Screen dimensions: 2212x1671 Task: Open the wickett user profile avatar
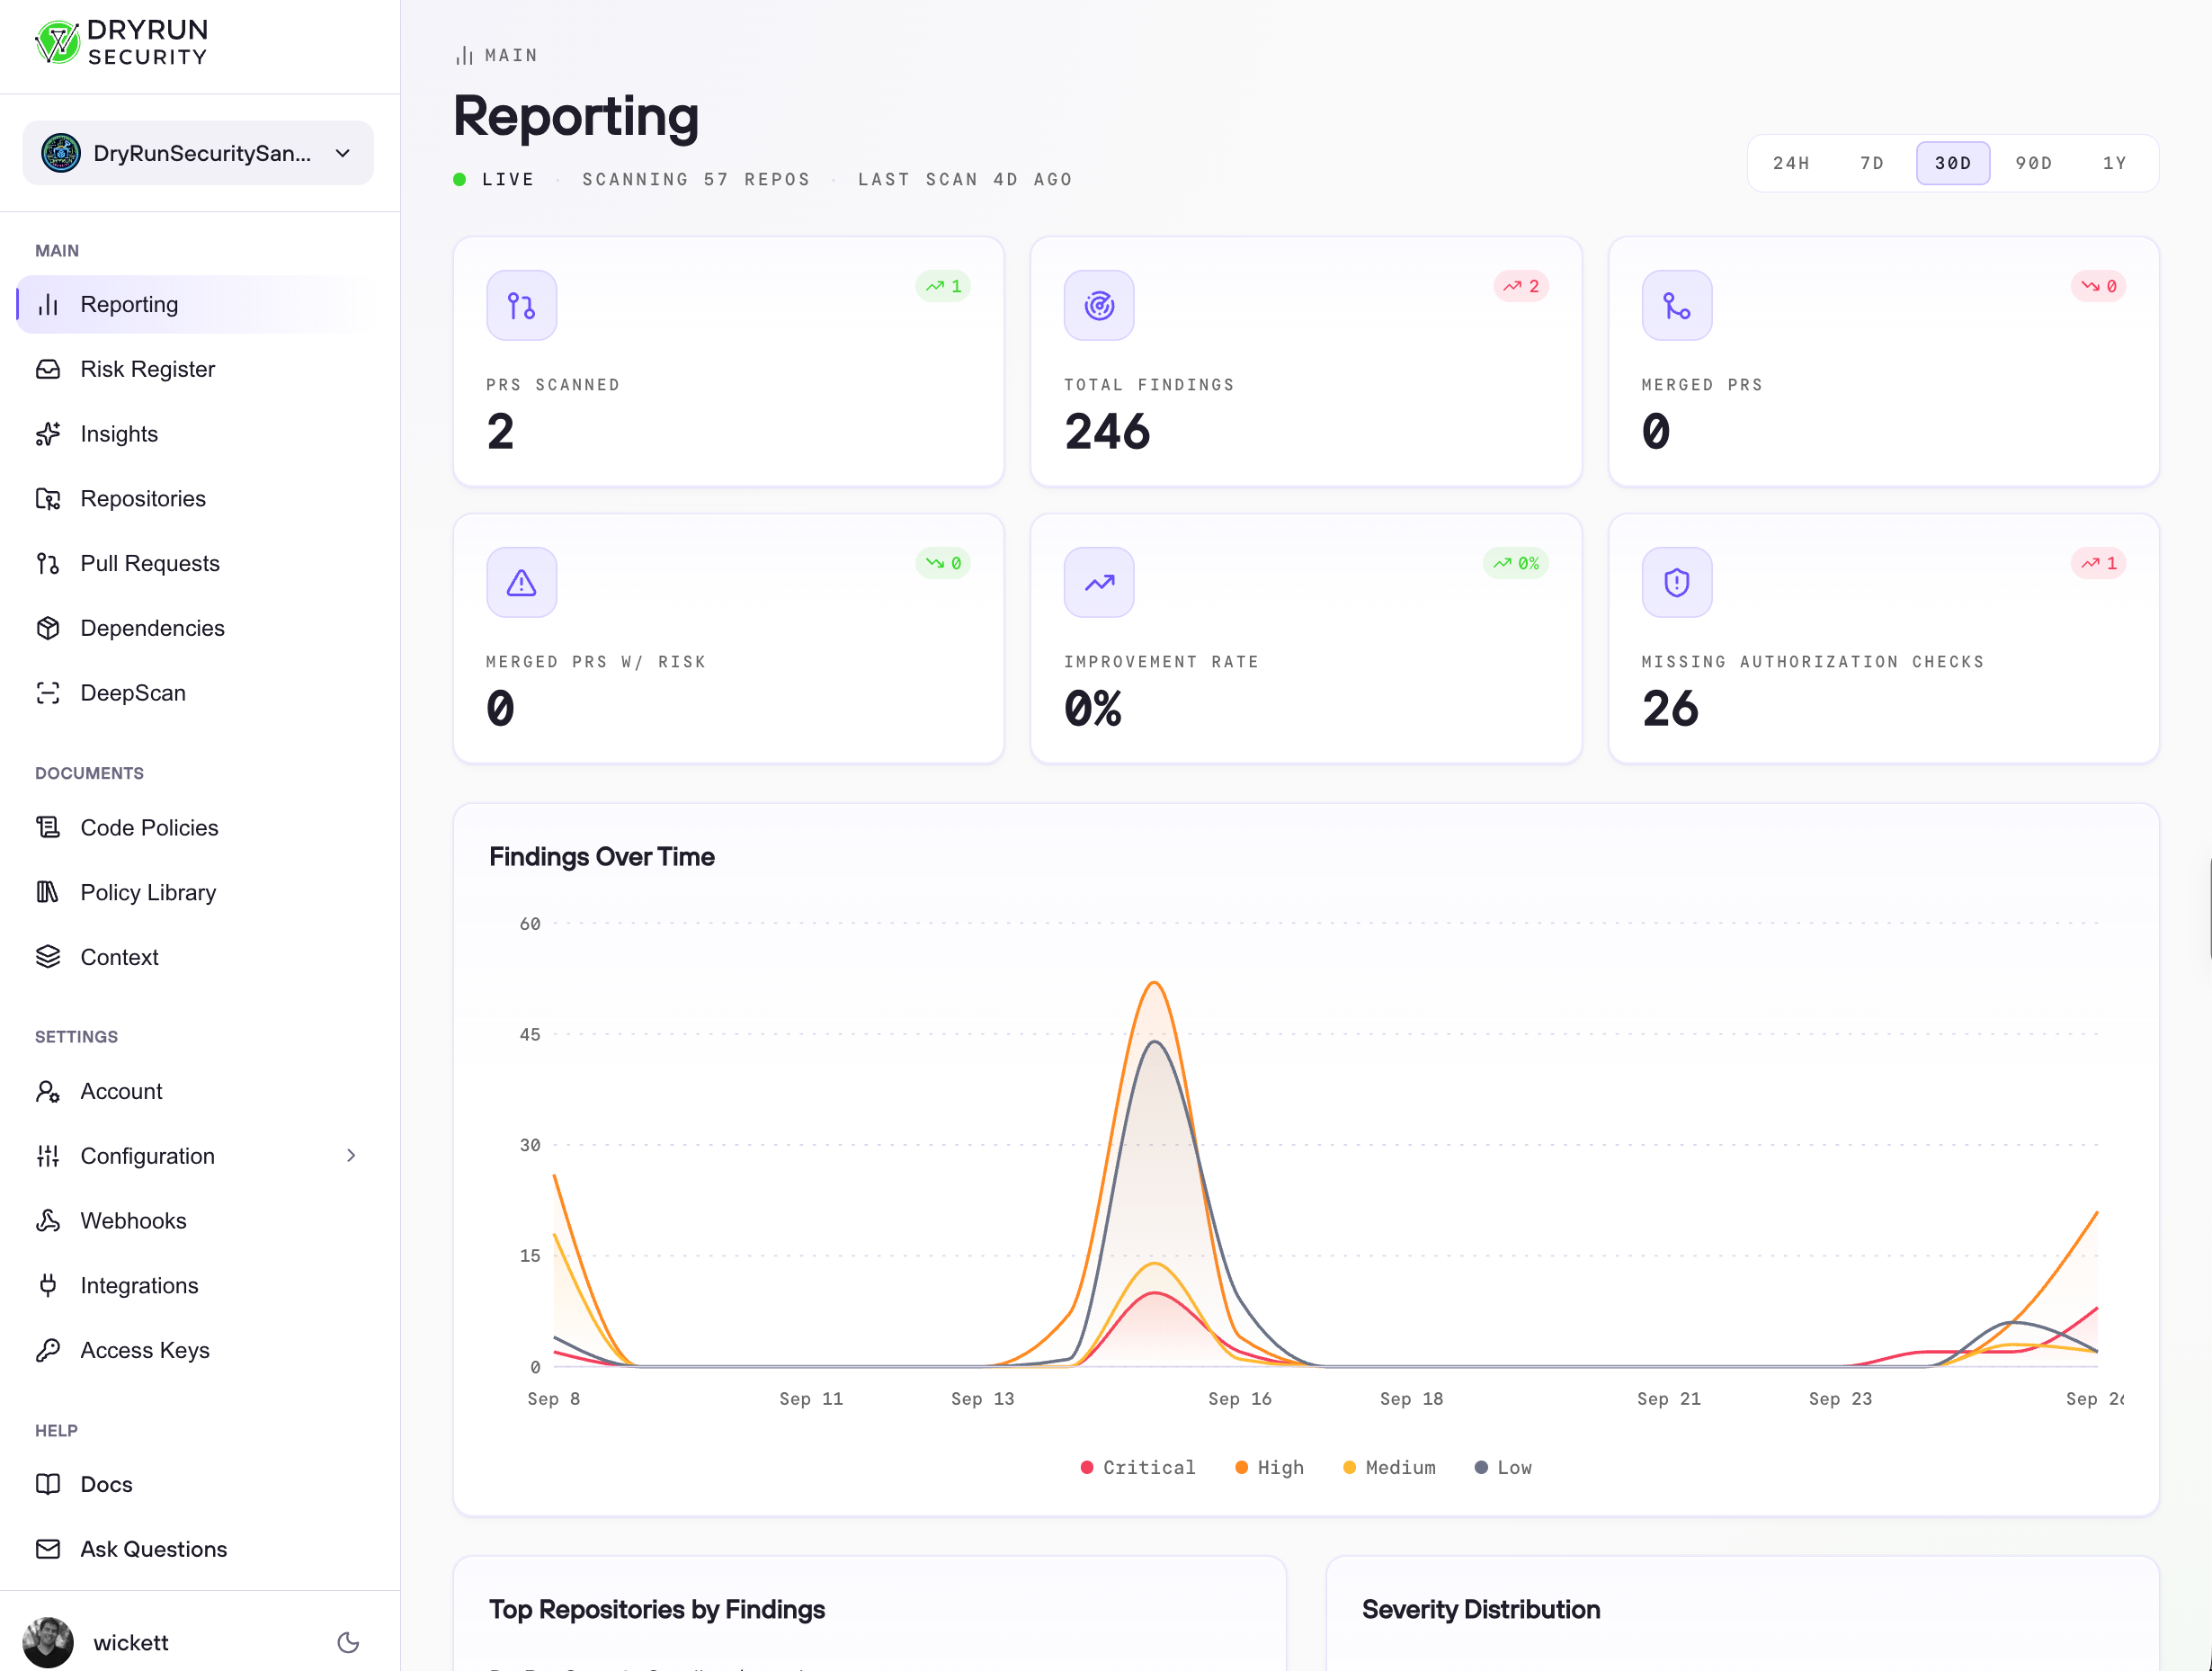(48, 1643)
